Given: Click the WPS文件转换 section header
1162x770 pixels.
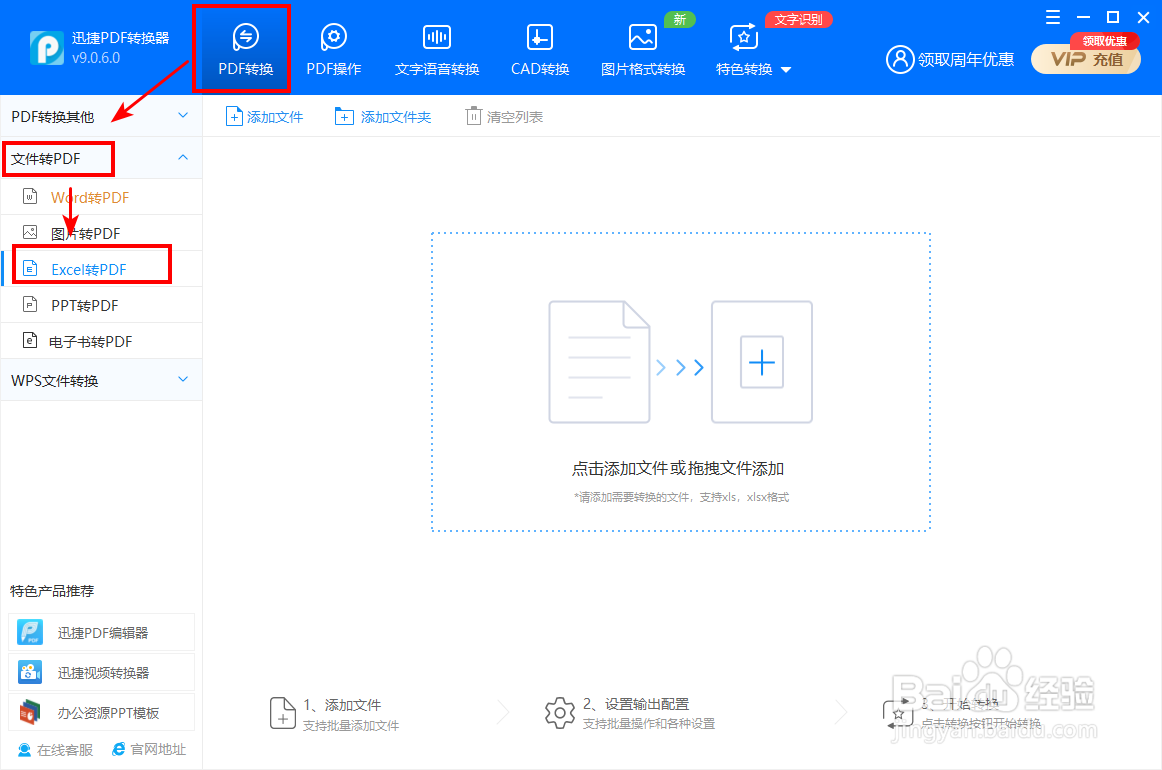Looking at the screenshot, I should pos(102,380).
